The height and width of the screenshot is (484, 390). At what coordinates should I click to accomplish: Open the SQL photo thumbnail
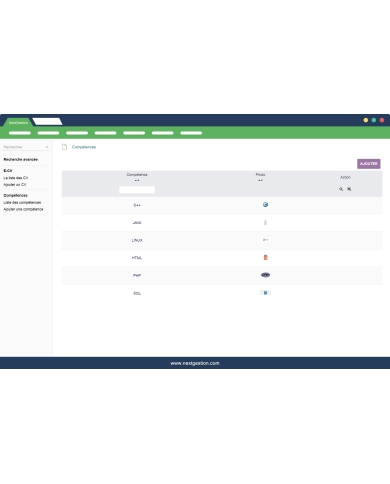tap(265, 293)
